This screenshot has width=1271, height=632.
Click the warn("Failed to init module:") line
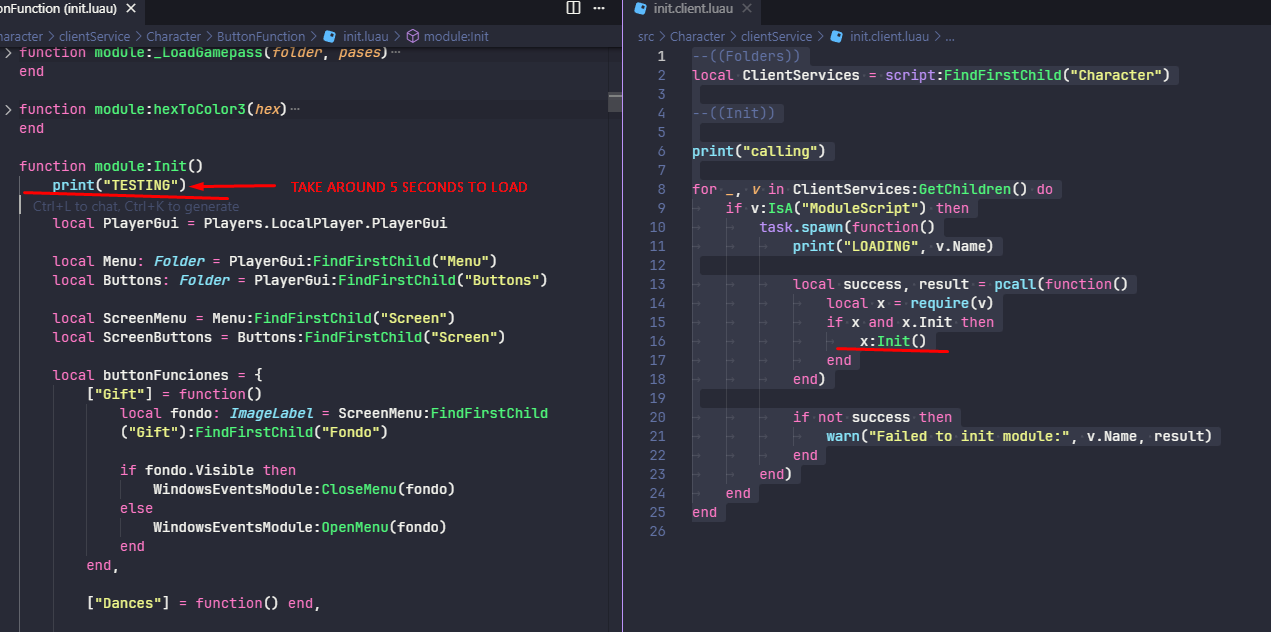[1019, 436]
